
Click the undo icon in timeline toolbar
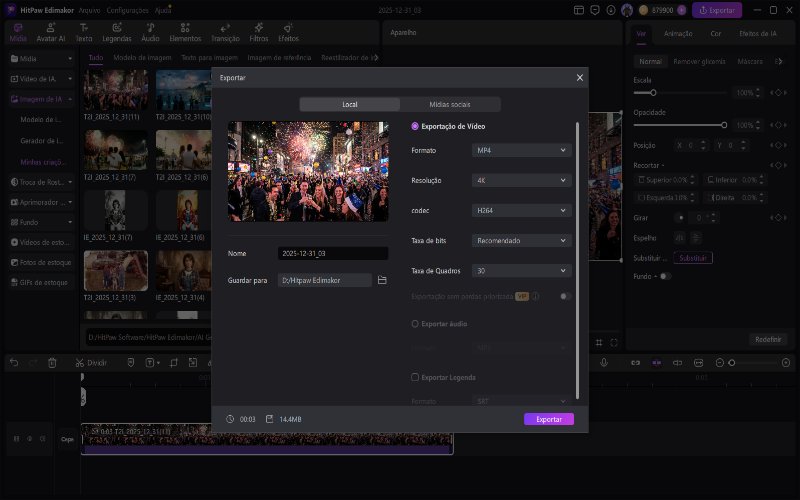pos(14,363)
